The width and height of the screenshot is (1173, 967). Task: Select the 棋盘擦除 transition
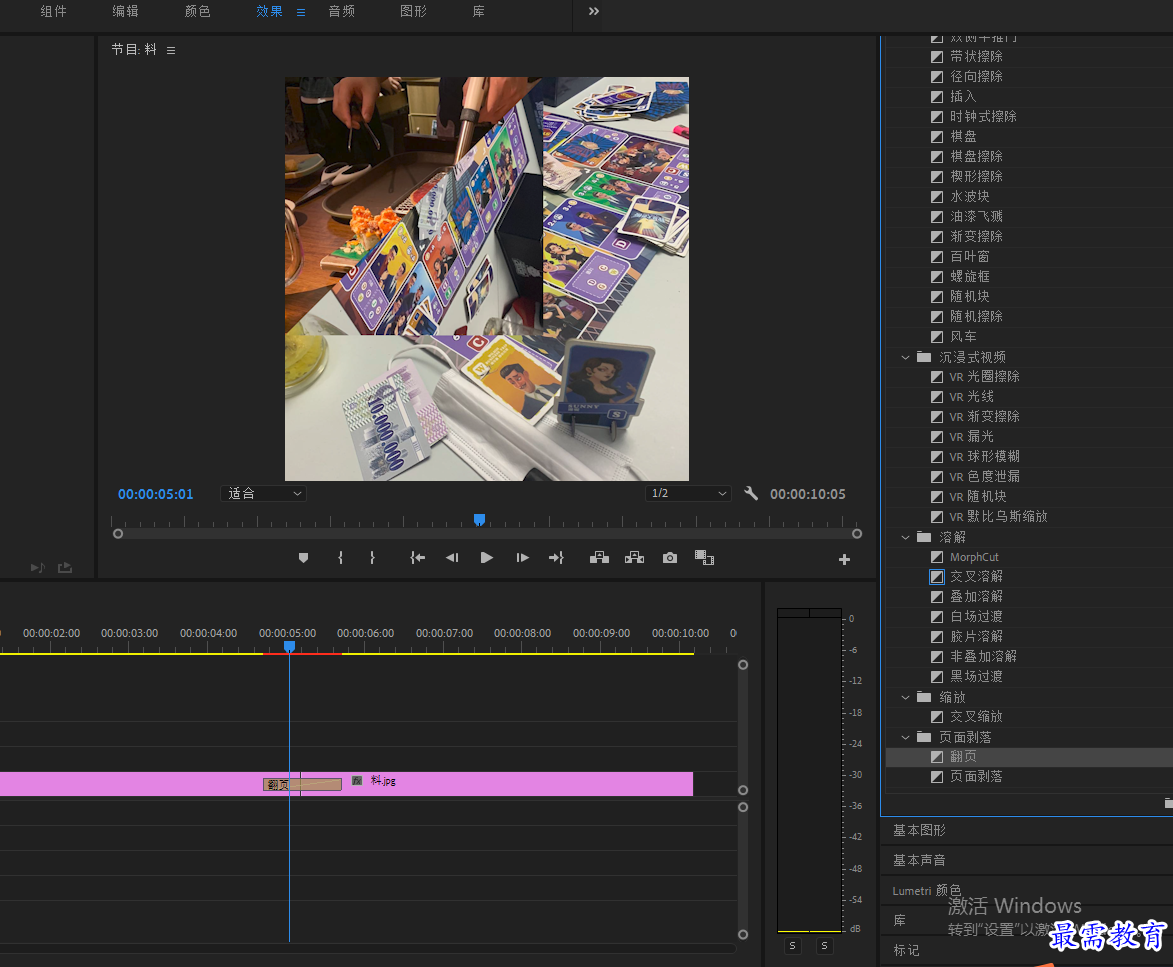[x=976, y=156]
